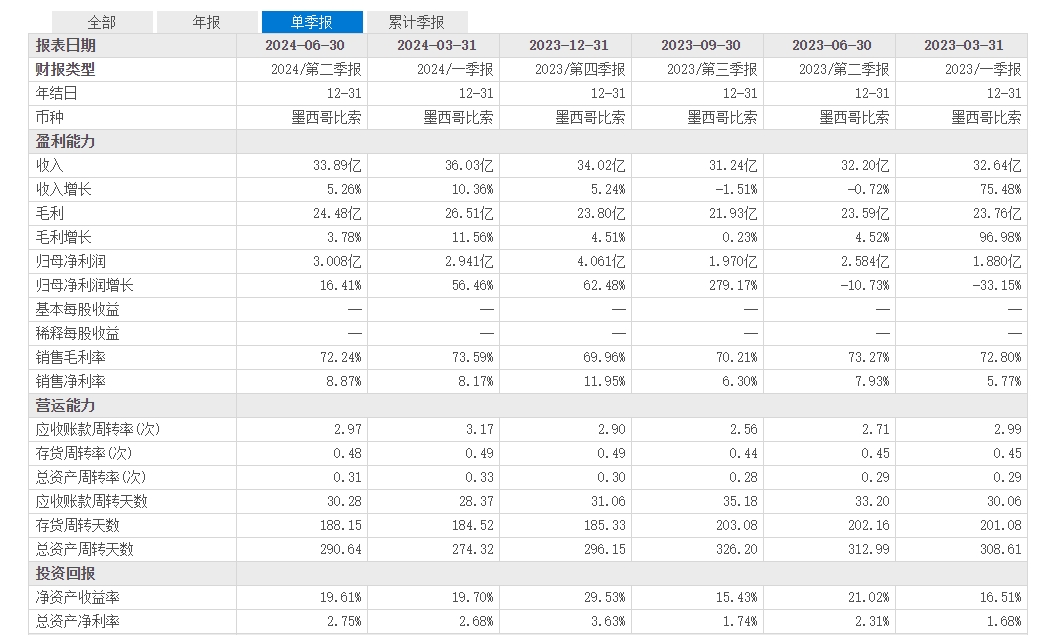Click the 营运能力 section header
This screenshot has width=1046, height=635.
tap(65, 406)
